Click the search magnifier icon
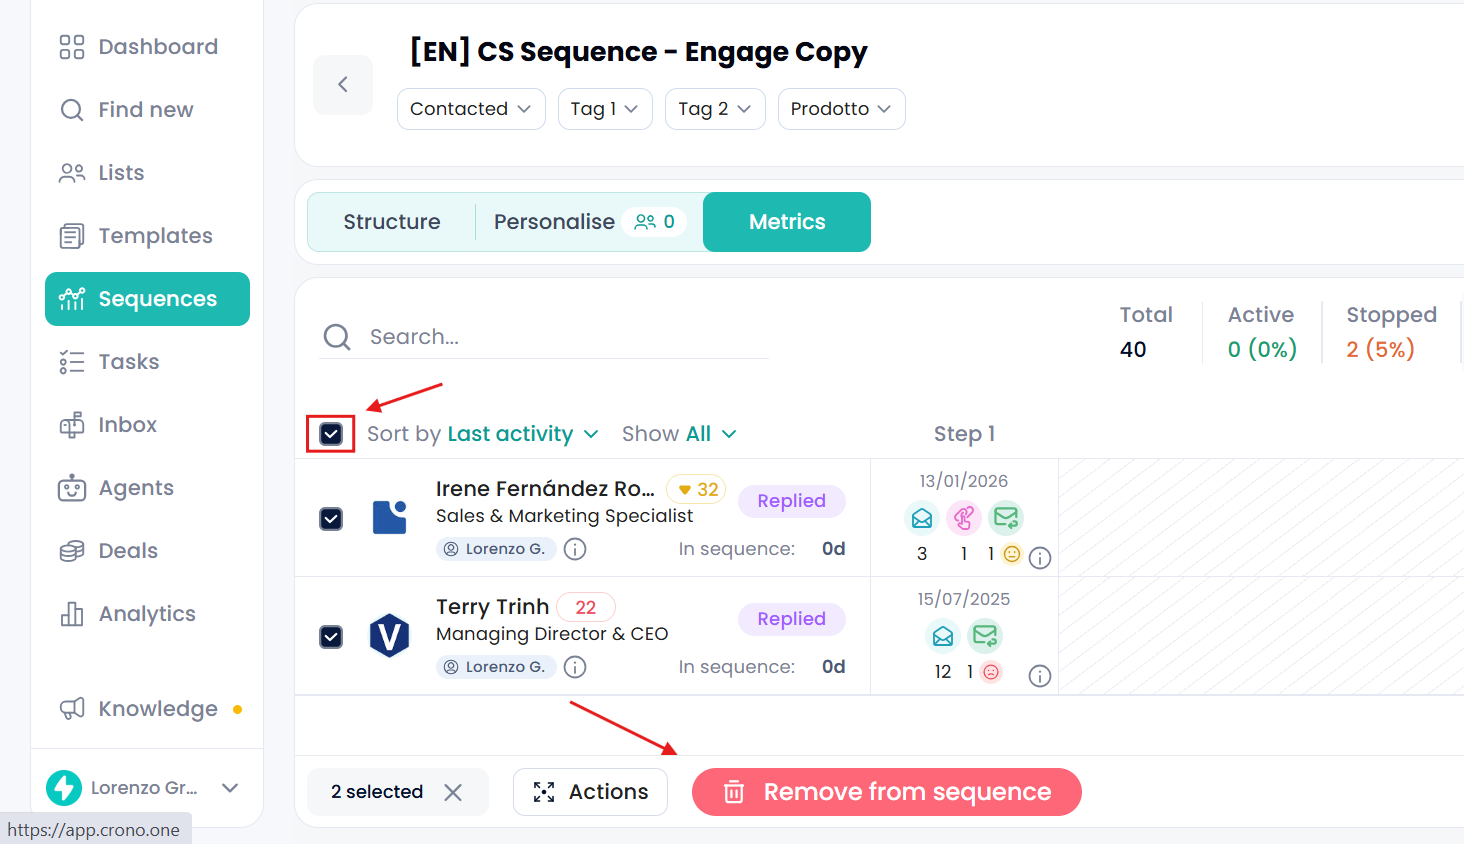 tap(337, 337)
